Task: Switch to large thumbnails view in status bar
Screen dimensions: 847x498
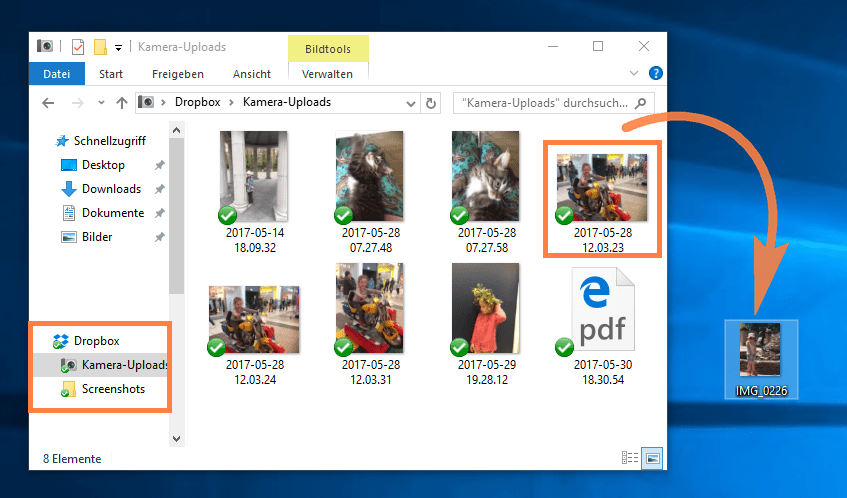Action: click(x=652, y=459)
